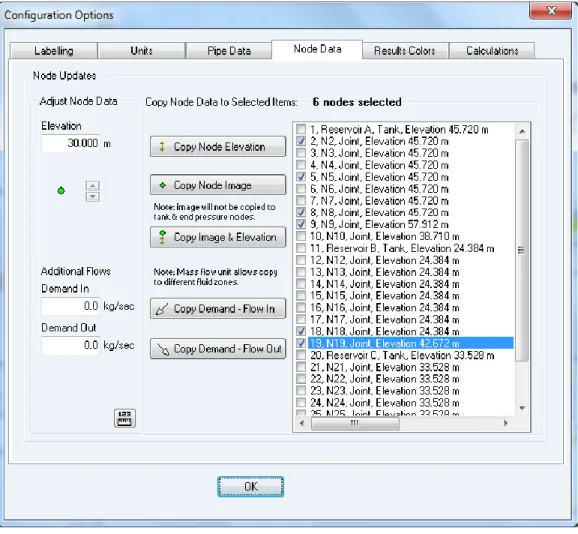Screen dimensions: 578x534
Task: Go to the Pipe Data tab
Action: 229,51
